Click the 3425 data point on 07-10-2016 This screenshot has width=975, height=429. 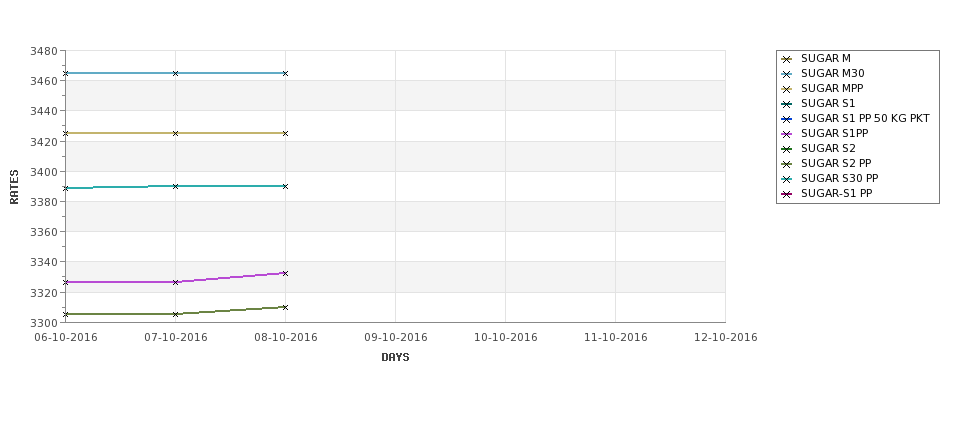pos(175,133)
